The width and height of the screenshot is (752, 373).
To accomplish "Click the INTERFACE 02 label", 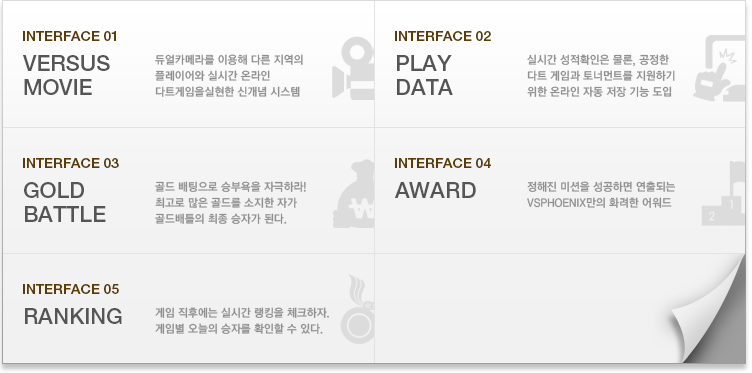I will pos(443,36).
